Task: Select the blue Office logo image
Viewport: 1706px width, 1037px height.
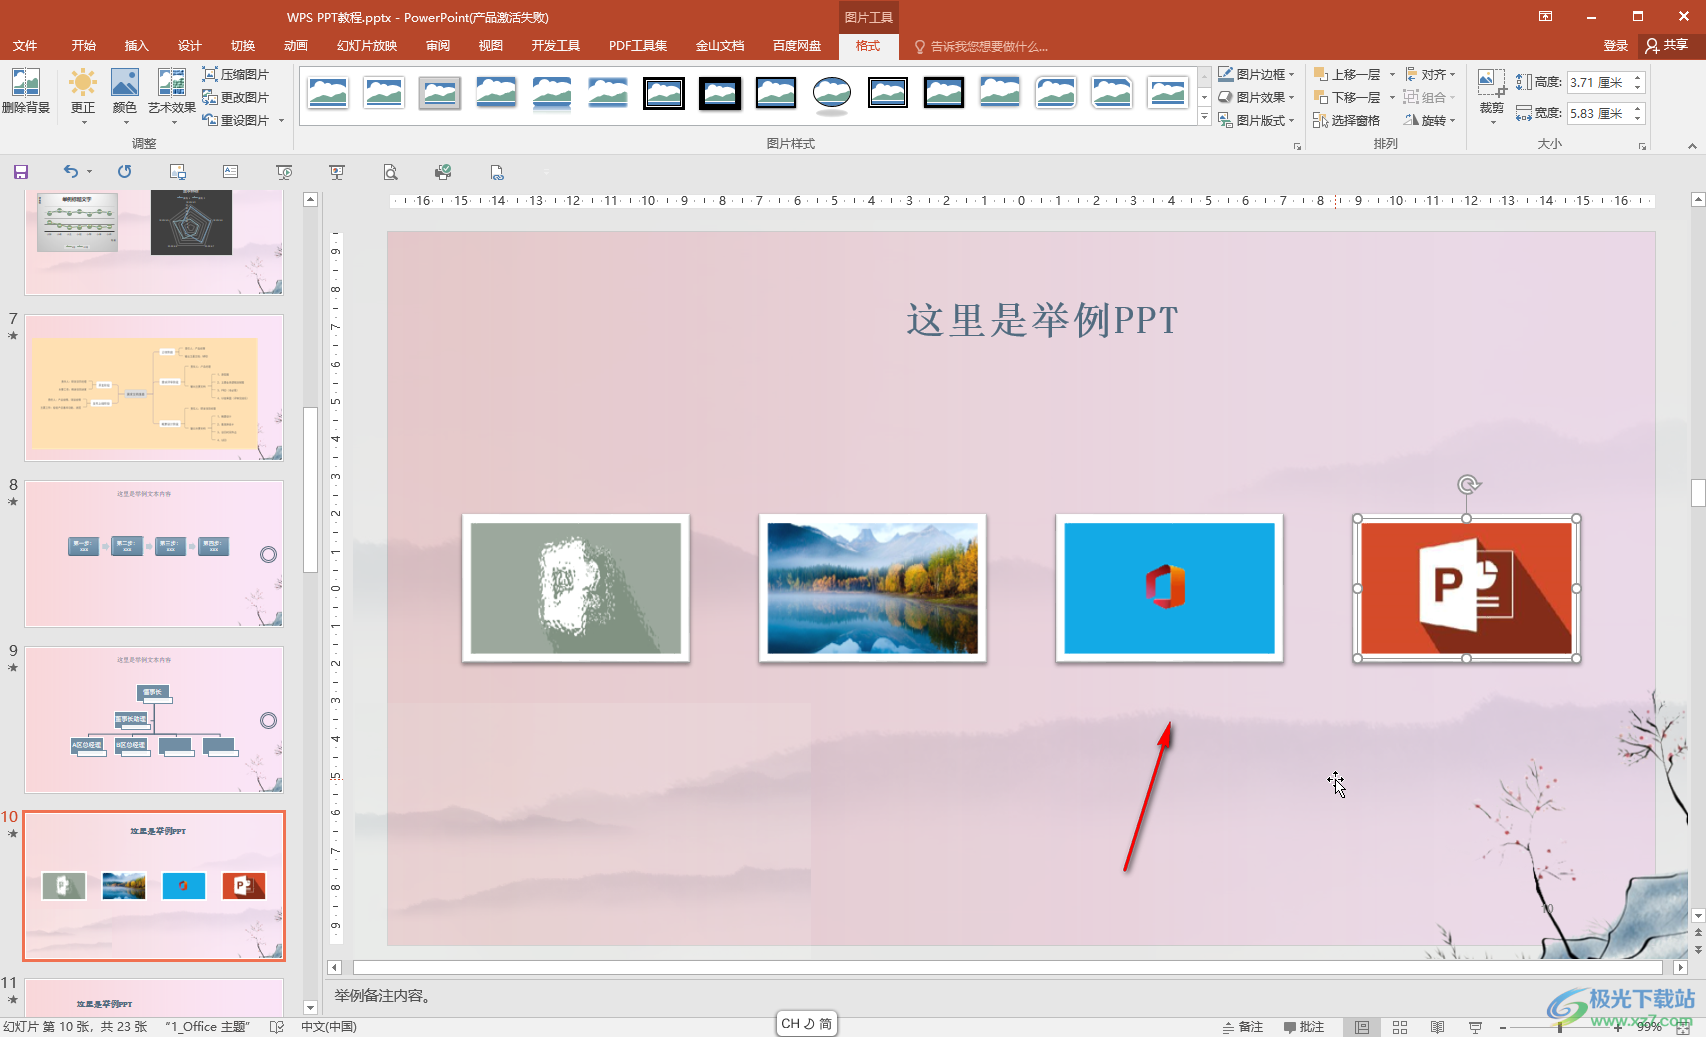Action: (x=1169, y=588)
